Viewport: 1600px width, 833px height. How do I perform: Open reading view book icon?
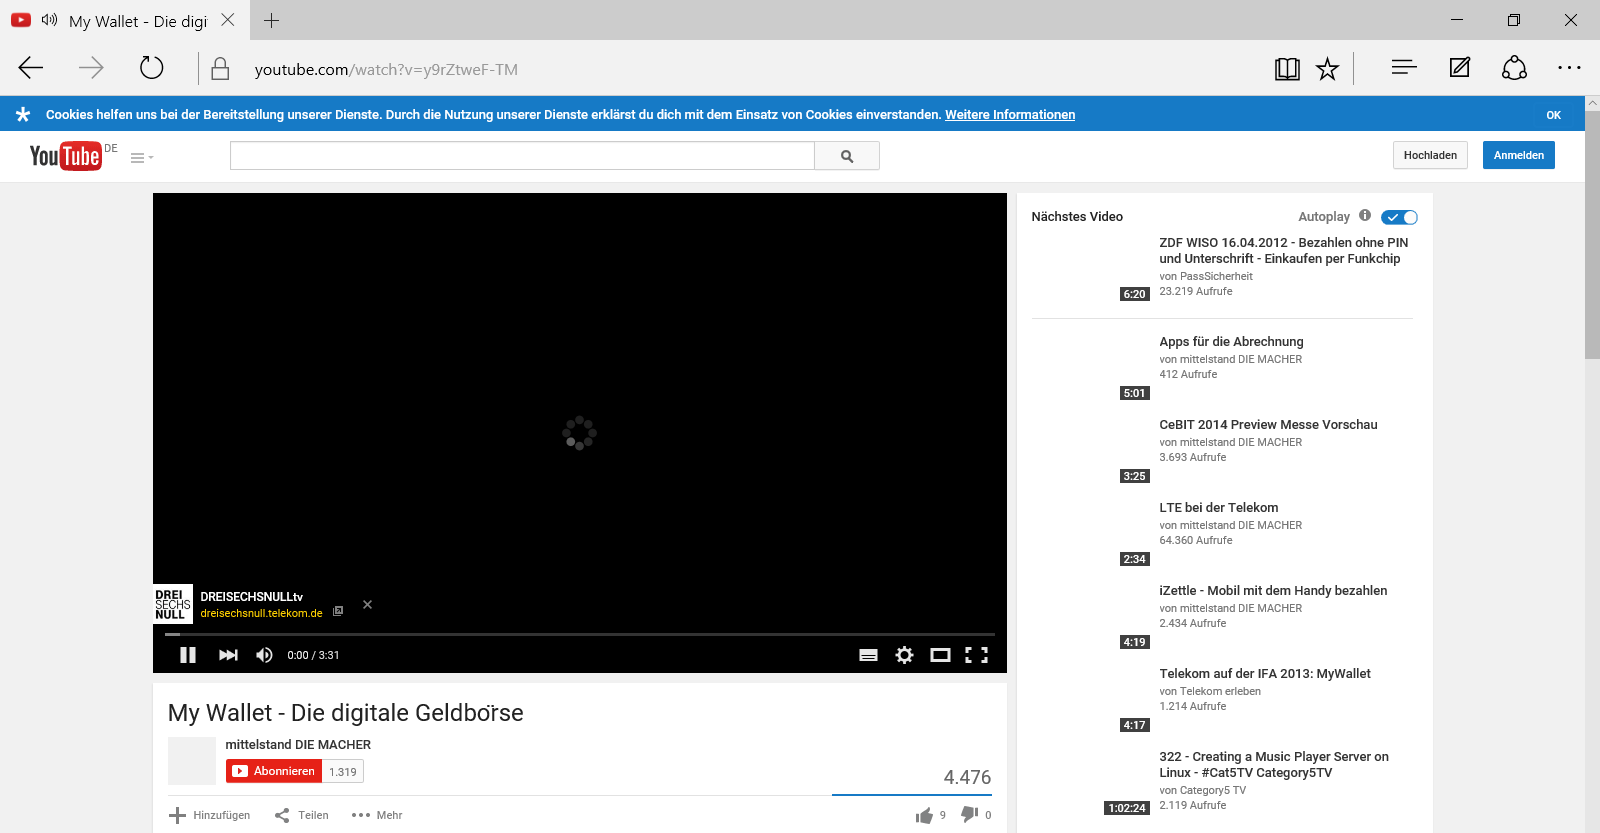pyautogui.click(x=1287, y=68)
